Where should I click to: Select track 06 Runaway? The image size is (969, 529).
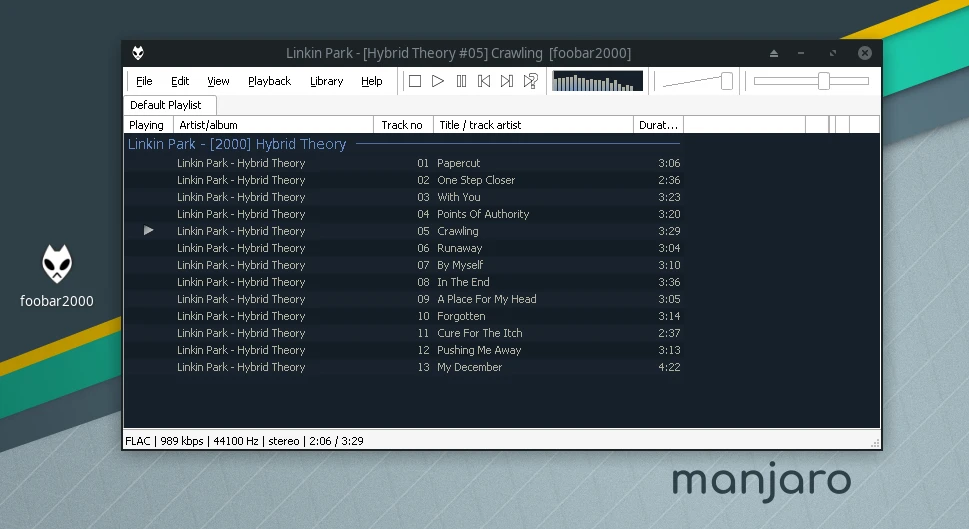click(x=404, y=248)
